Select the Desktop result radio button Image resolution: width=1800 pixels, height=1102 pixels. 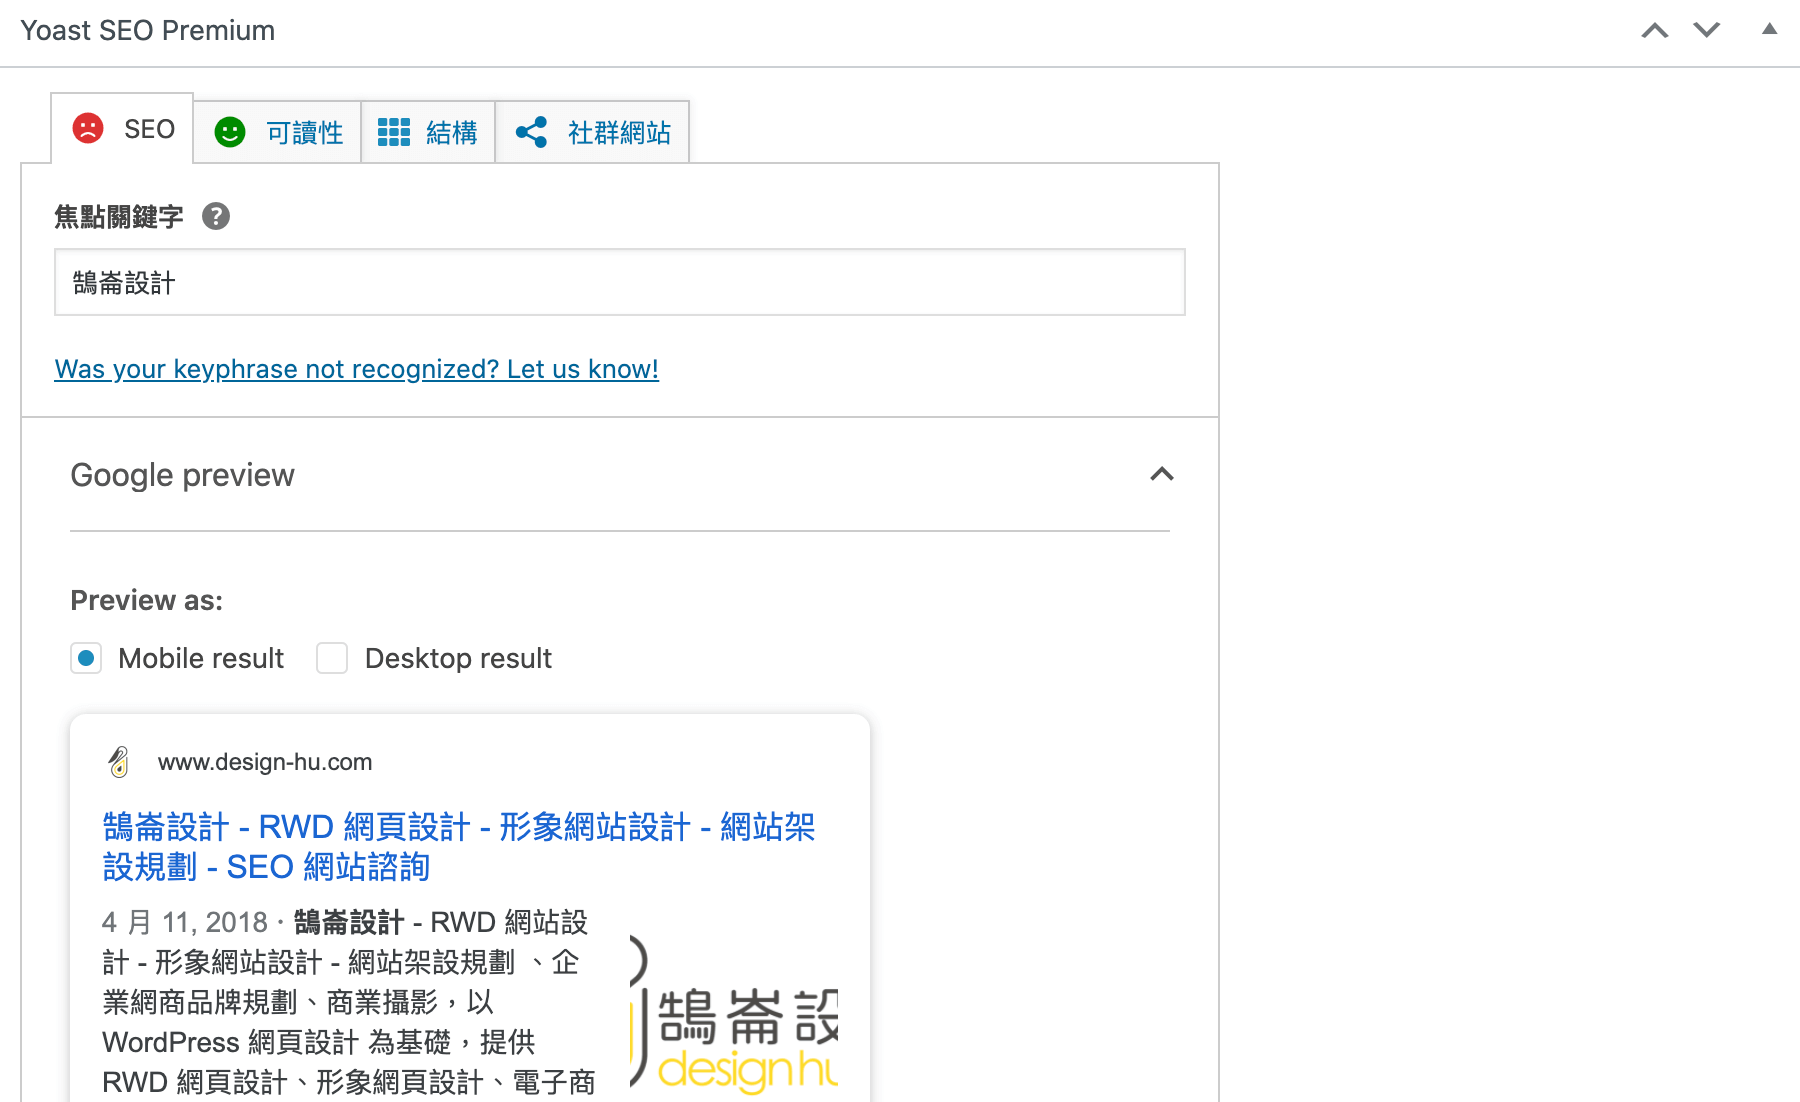[x=332, y=658]
